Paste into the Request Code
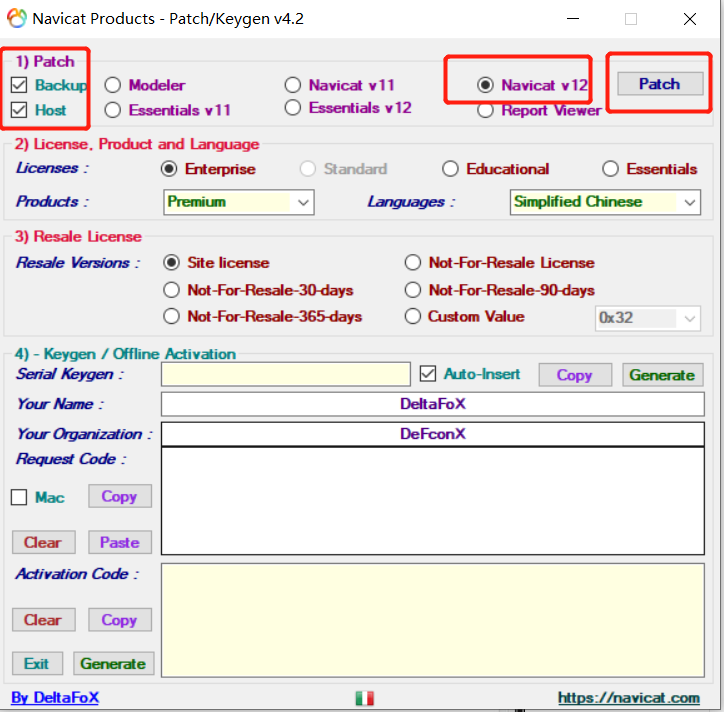The width and height of the screenshot is (724, 712). click(120, 542)
